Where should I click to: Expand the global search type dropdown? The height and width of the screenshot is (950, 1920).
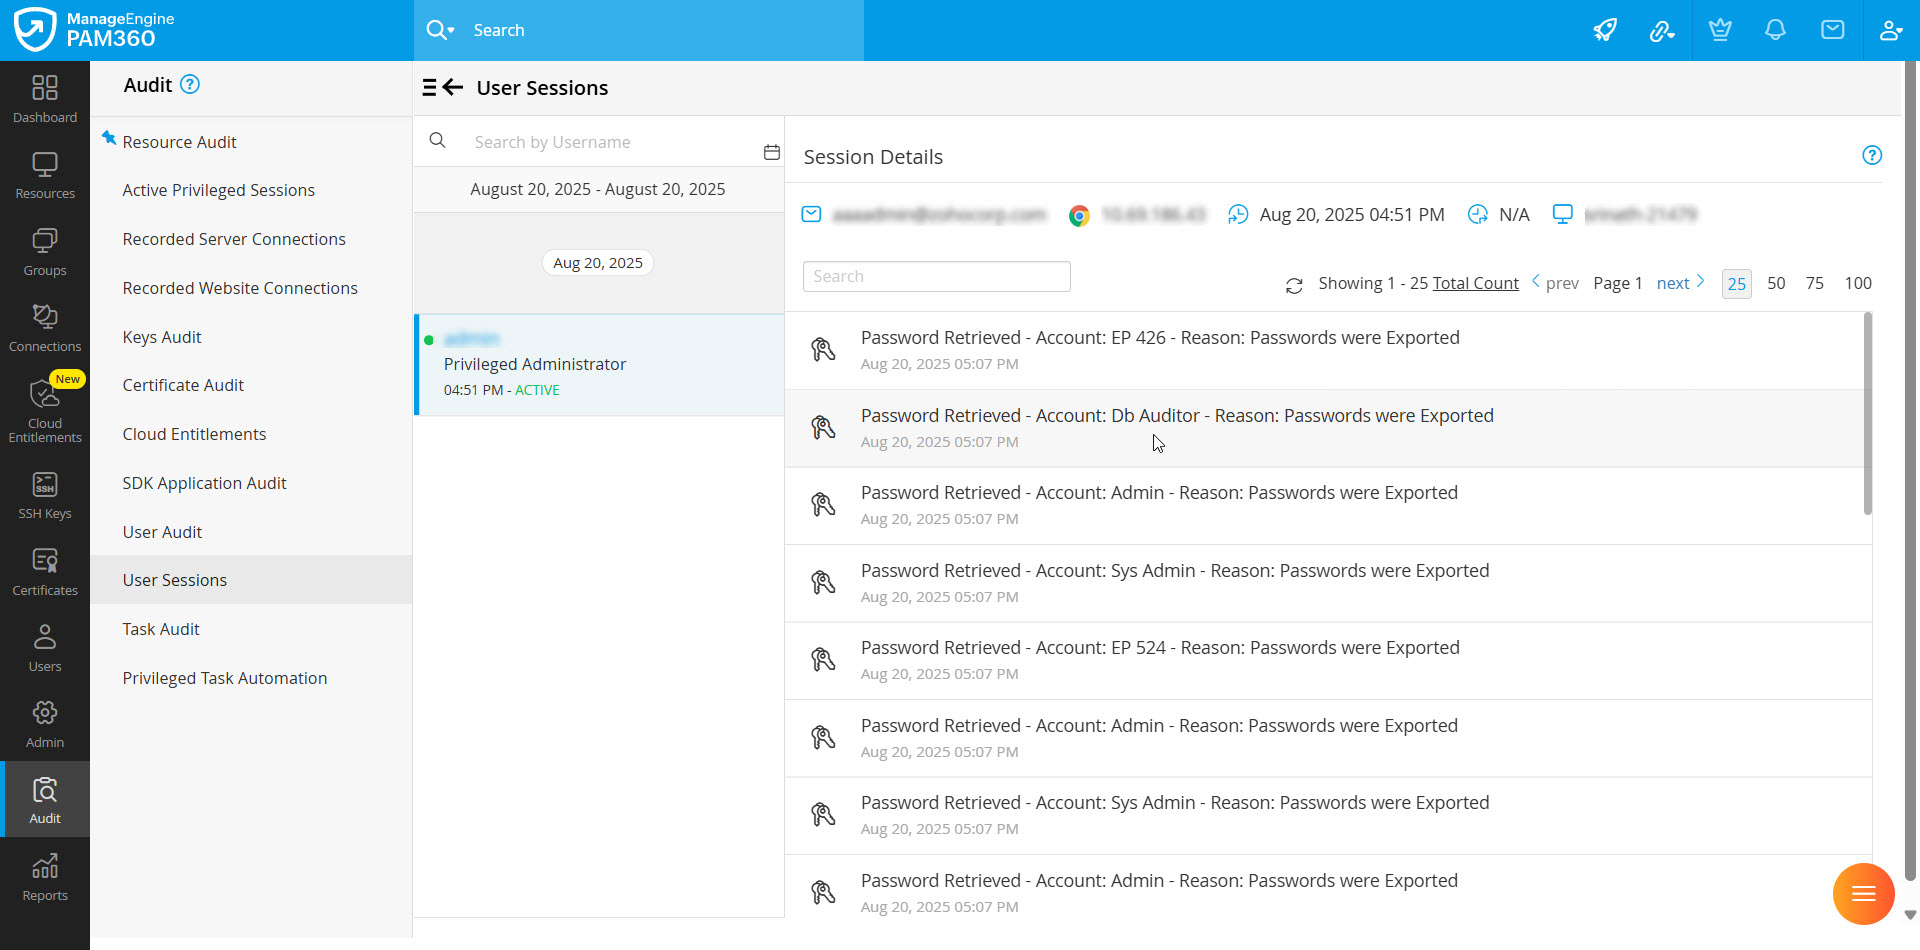coord(440,30)
